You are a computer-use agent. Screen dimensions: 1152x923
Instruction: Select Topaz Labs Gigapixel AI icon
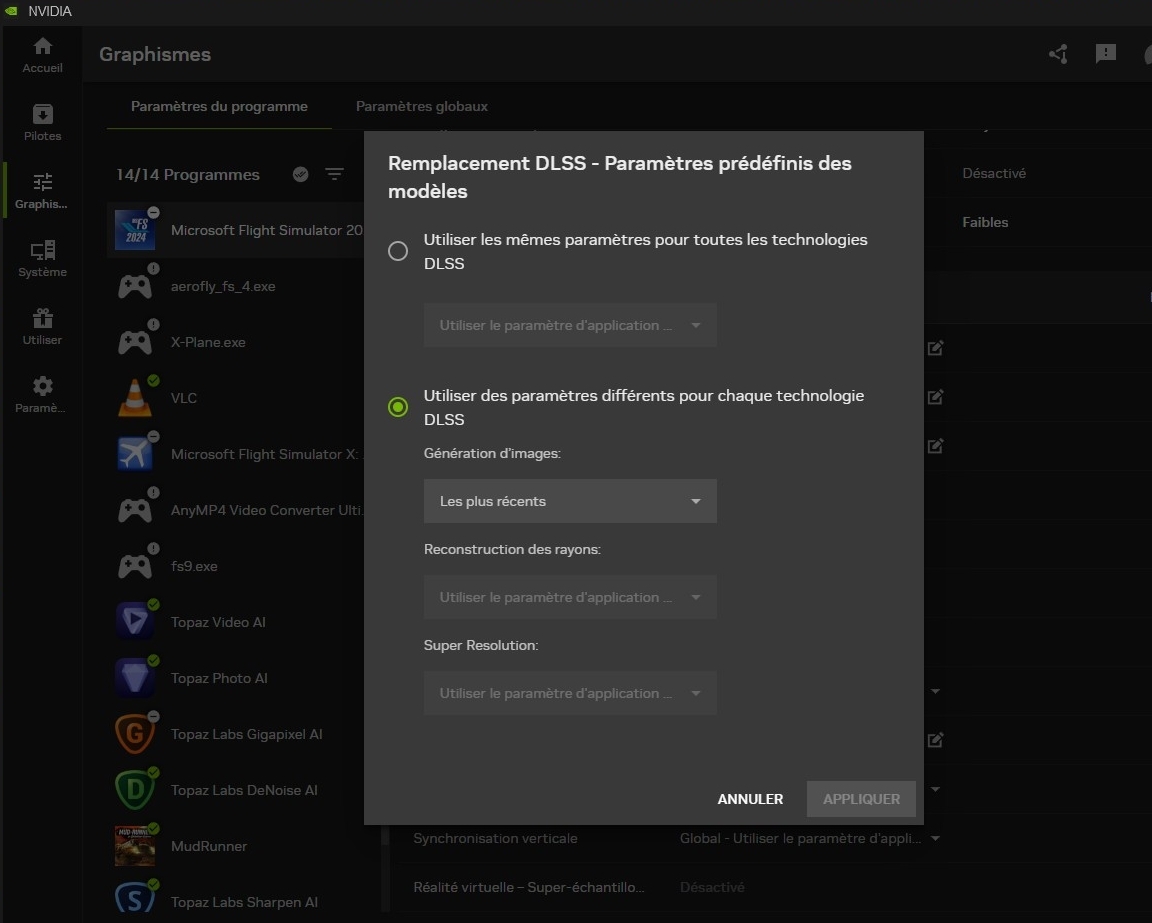point(135,733)
